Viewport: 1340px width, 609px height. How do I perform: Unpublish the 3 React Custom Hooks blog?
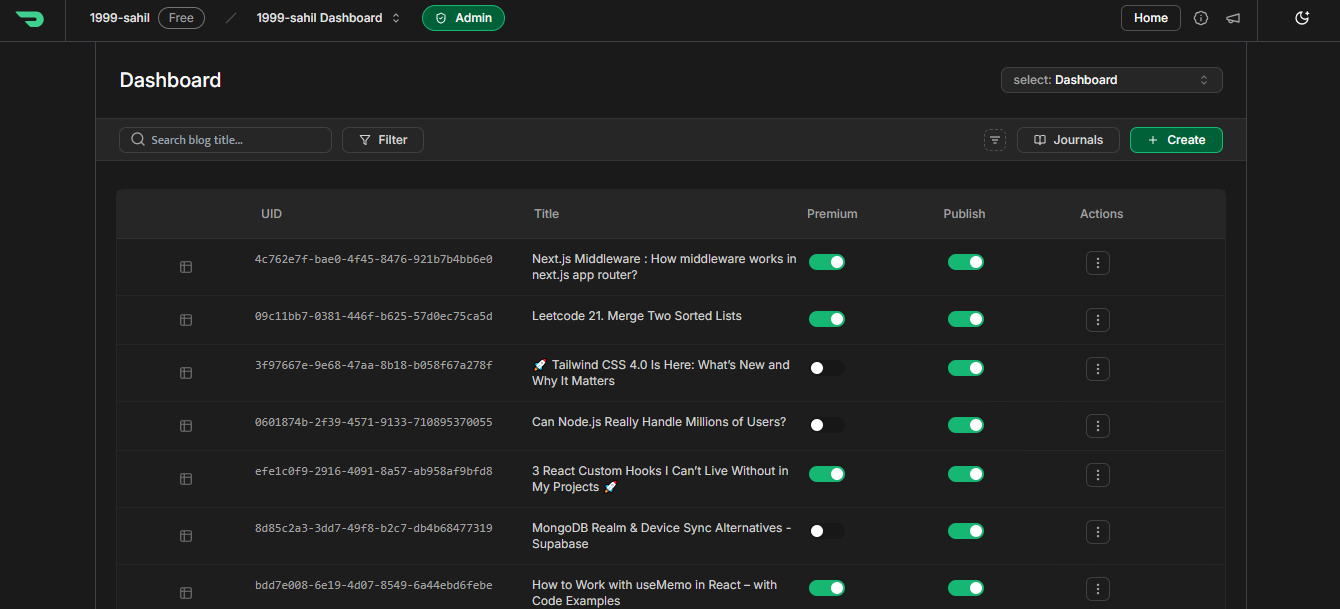pyautogui.click(x=966, y=474)
